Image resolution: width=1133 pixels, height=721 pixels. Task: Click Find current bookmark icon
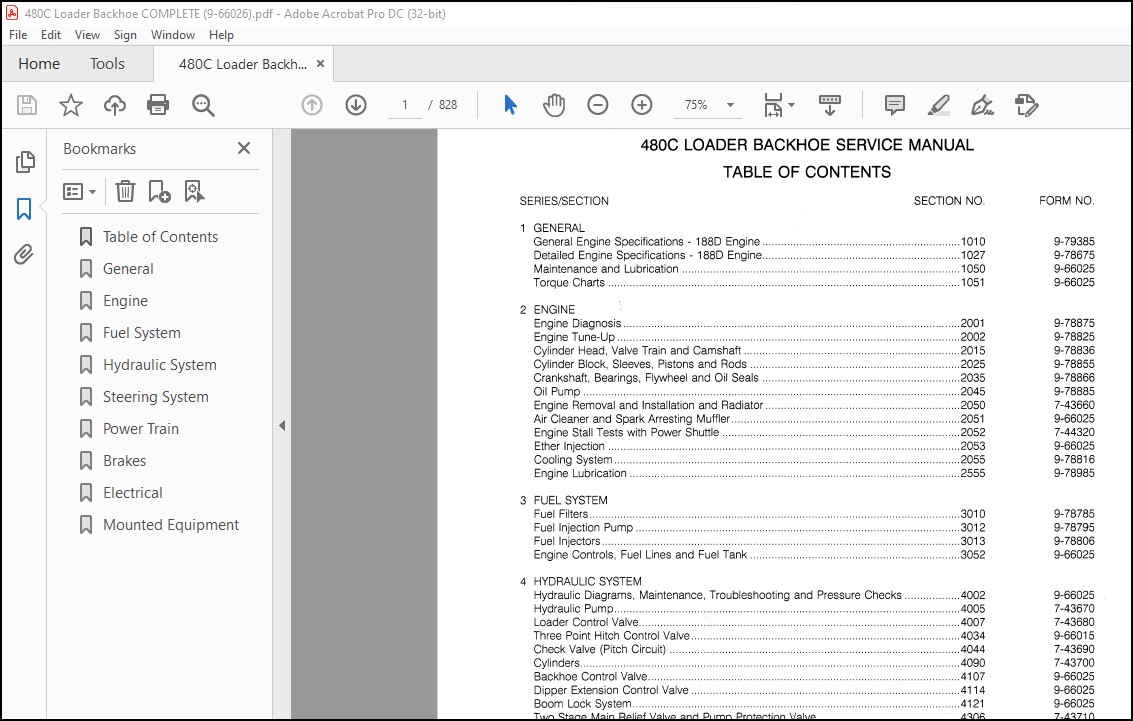pos(194,191)
